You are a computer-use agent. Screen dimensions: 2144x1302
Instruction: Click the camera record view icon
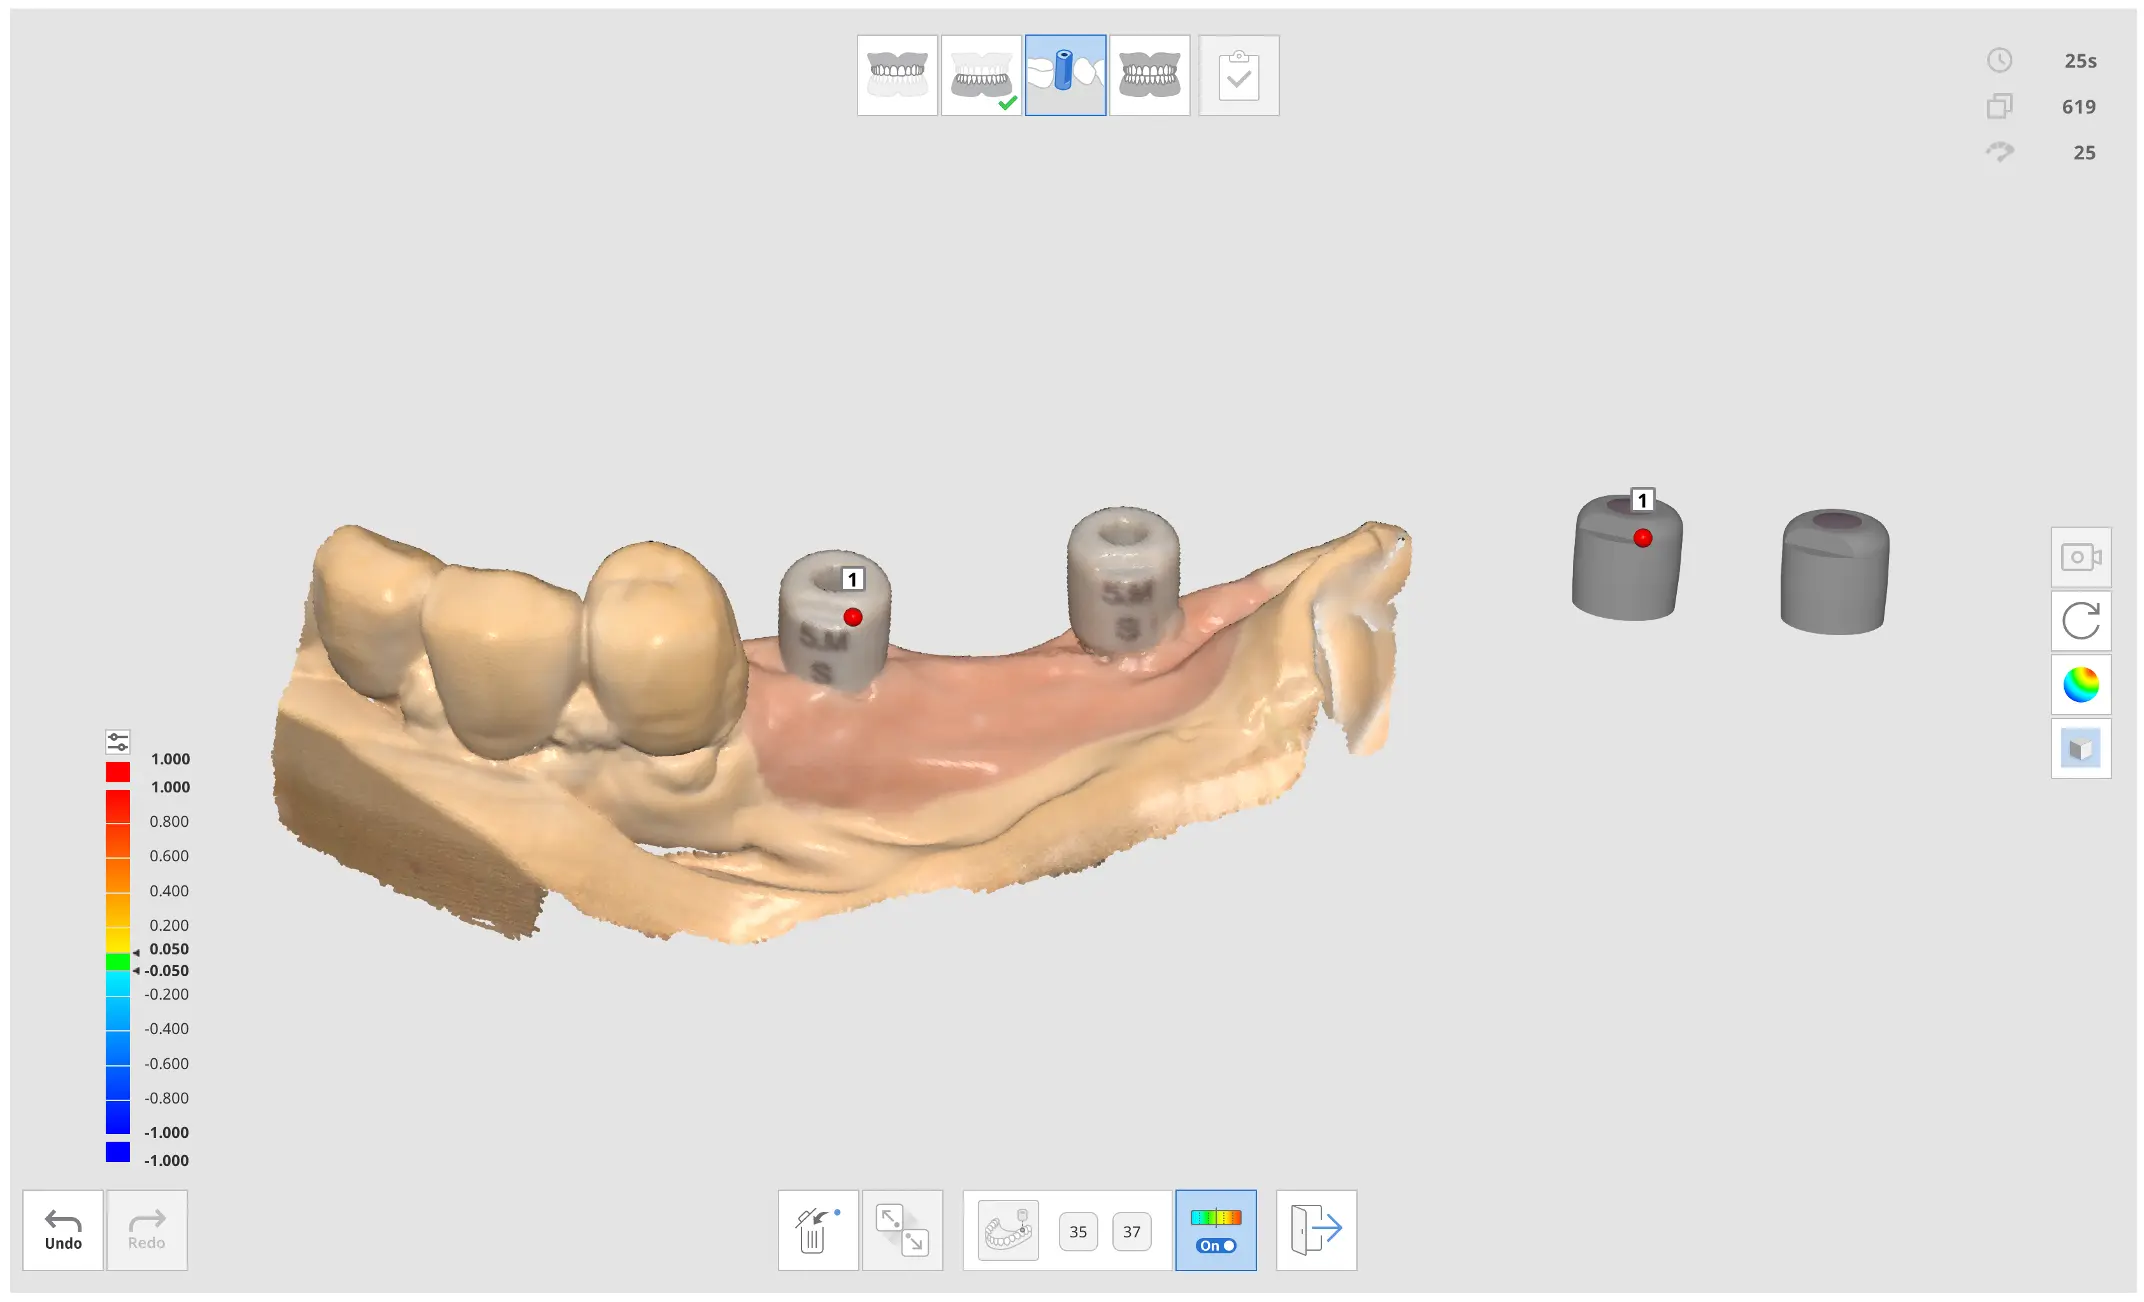tap(2081, 557)
